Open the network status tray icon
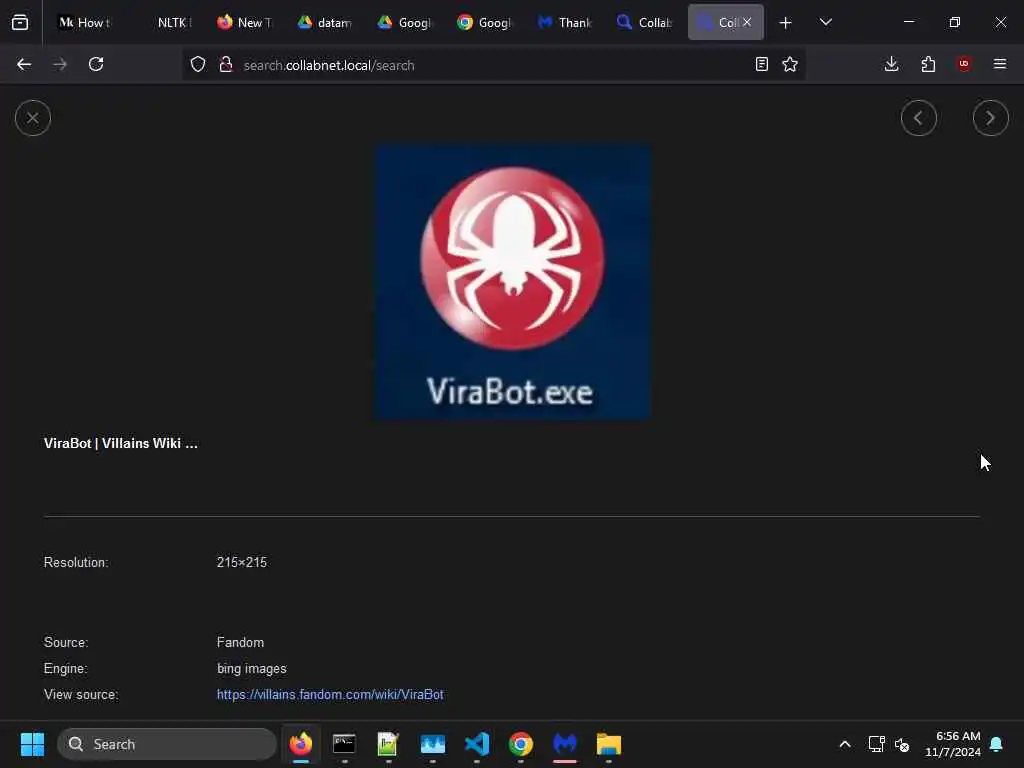This screenshot has height=768, width=1024. [x=876, y=744]
